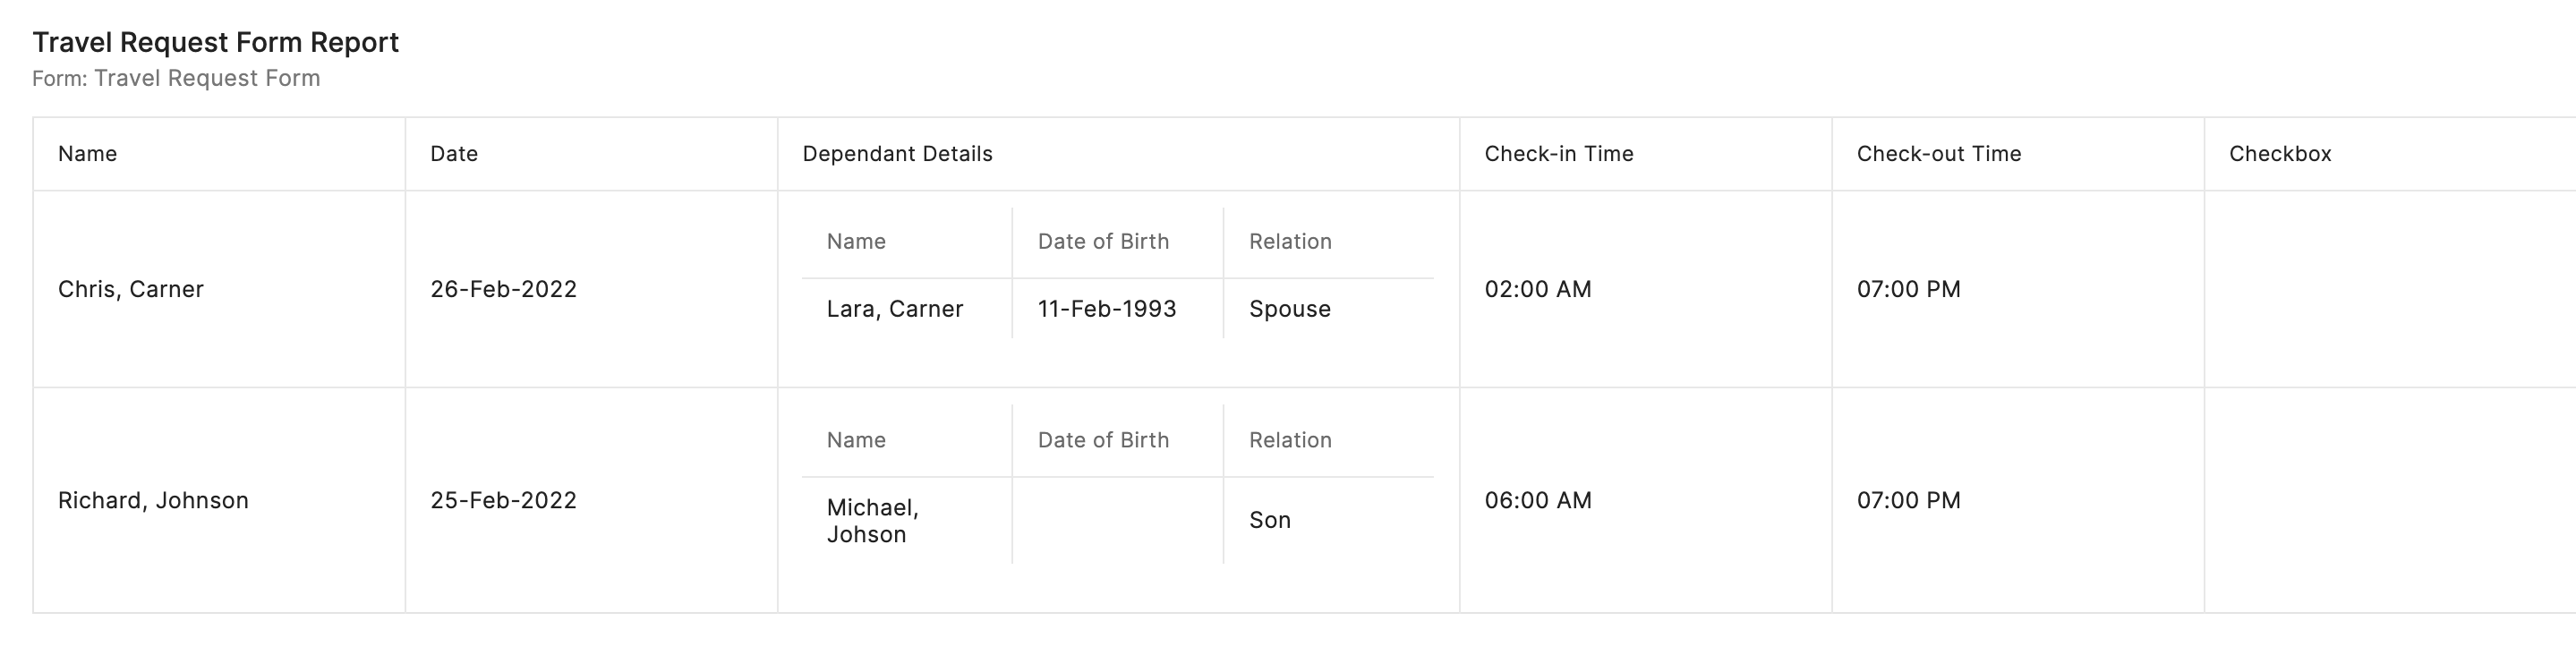Select dependant Lara, Carner entry
Image resolution: width=2576 pixels, height=655 pixels.
[894, 309]
